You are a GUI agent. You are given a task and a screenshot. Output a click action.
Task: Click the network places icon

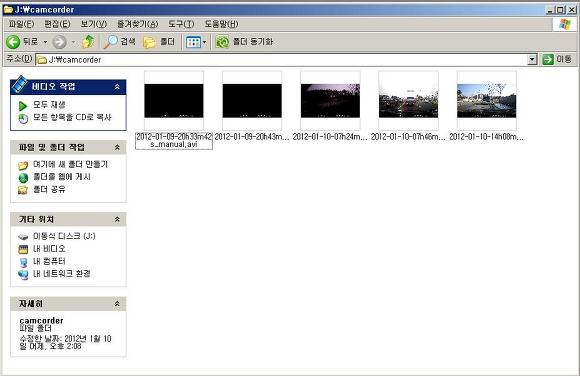point(23,275)
